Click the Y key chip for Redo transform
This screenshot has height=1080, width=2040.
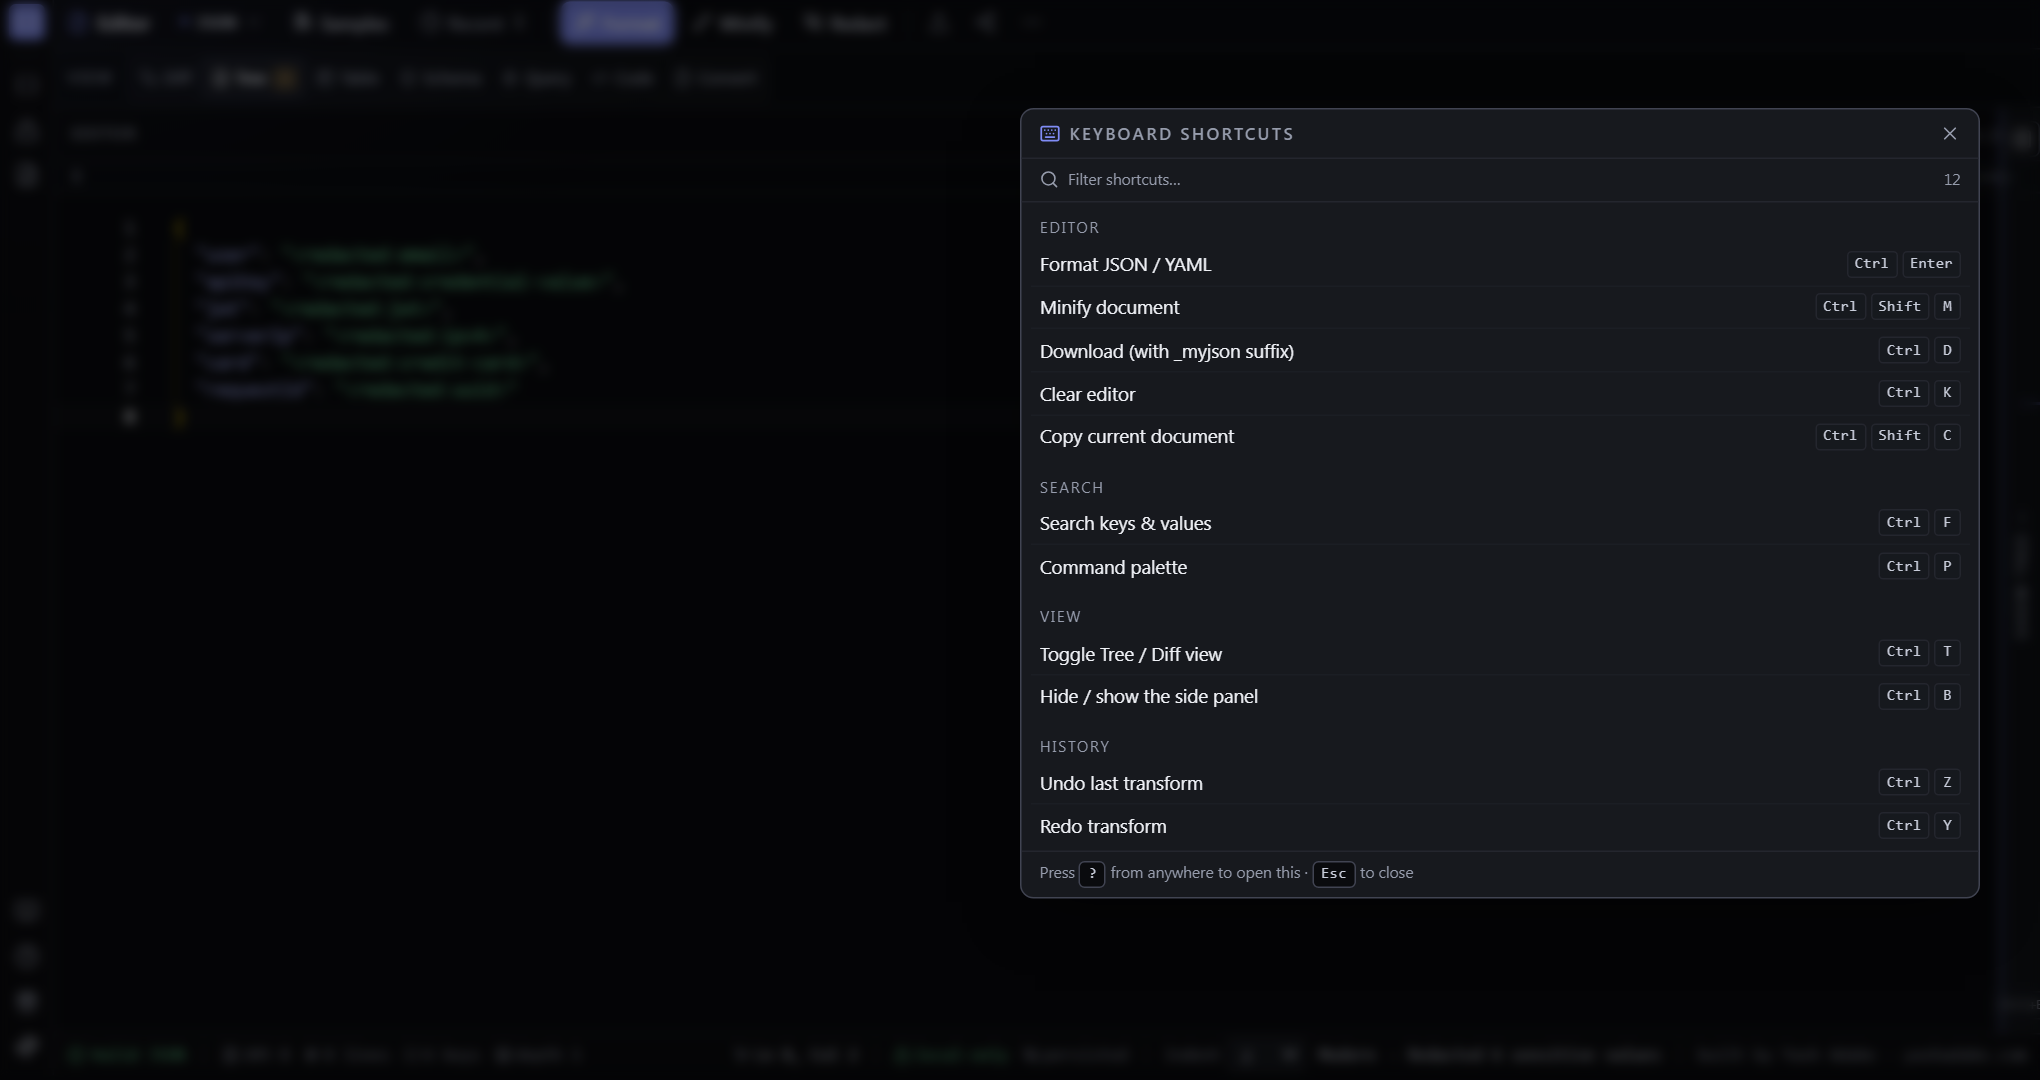click(x=1947, y=826)
